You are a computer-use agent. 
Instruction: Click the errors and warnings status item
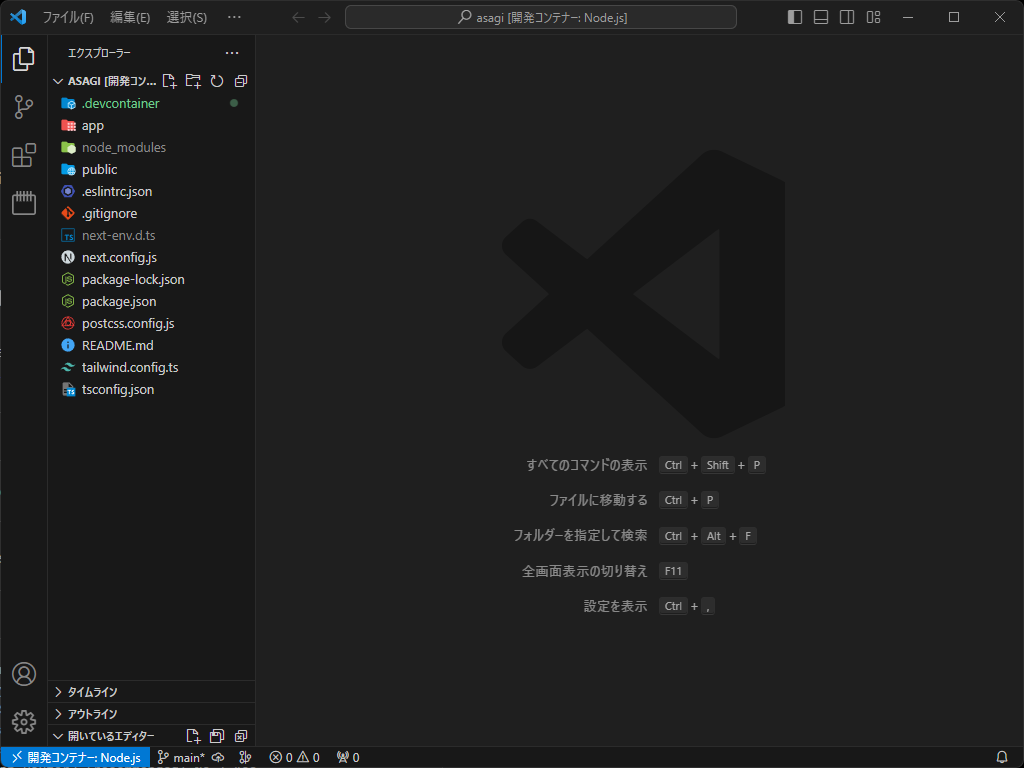[295, 758]
